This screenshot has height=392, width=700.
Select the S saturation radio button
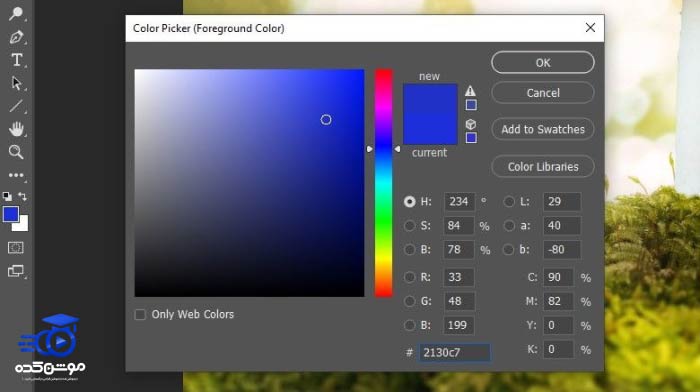click(409, 225)
